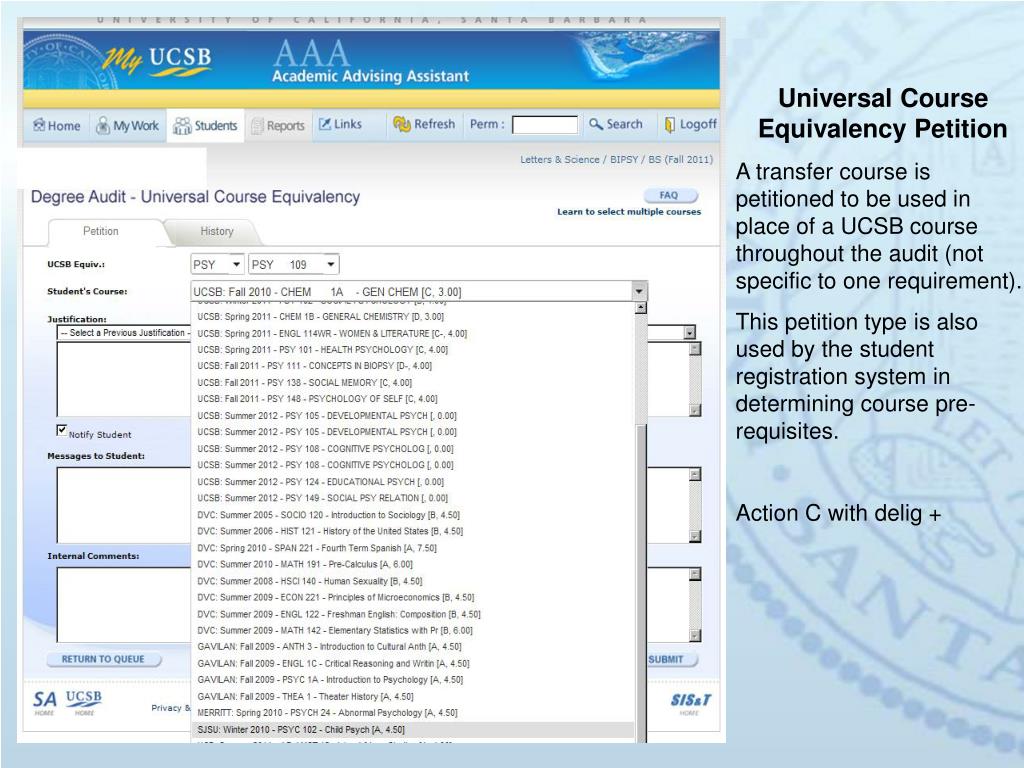Click the Return to Queue button
This screenshot has width=1024, height=768.
pyautogui.click(x=103, y=659)
